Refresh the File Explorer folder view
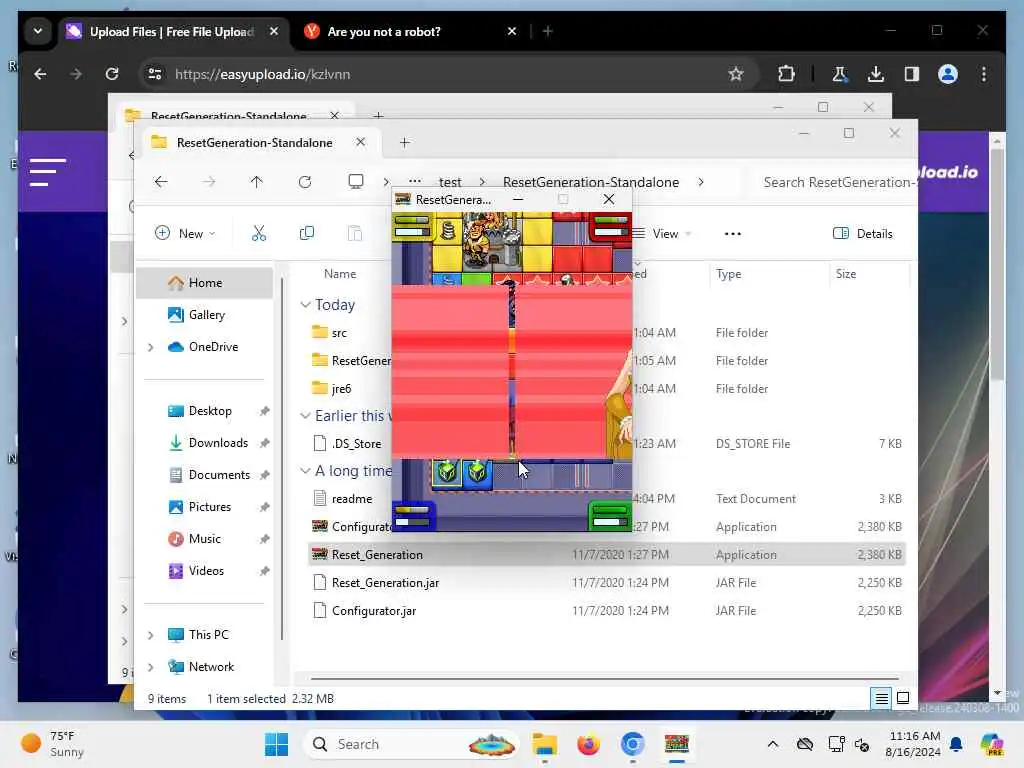The width and height of the screenshot is (1024, 768). (305, 182)
